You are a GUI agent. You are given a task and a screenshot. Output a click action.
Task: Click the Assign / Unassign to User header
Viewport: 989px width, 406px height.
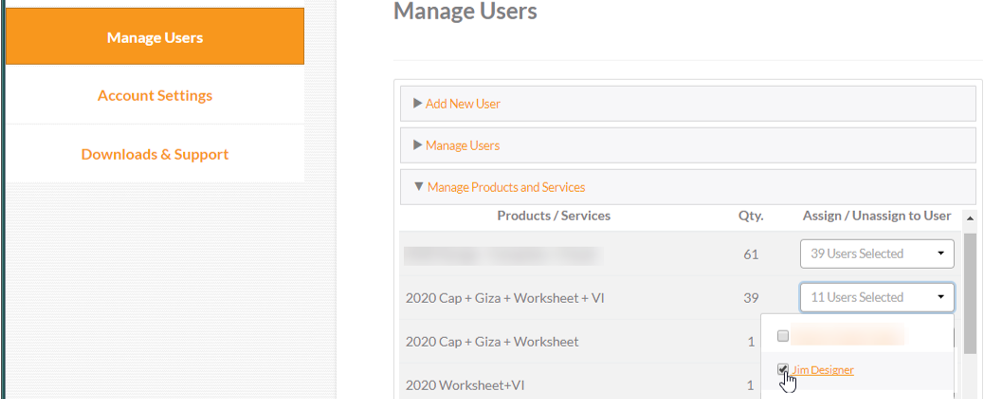(x=877, y=216)
